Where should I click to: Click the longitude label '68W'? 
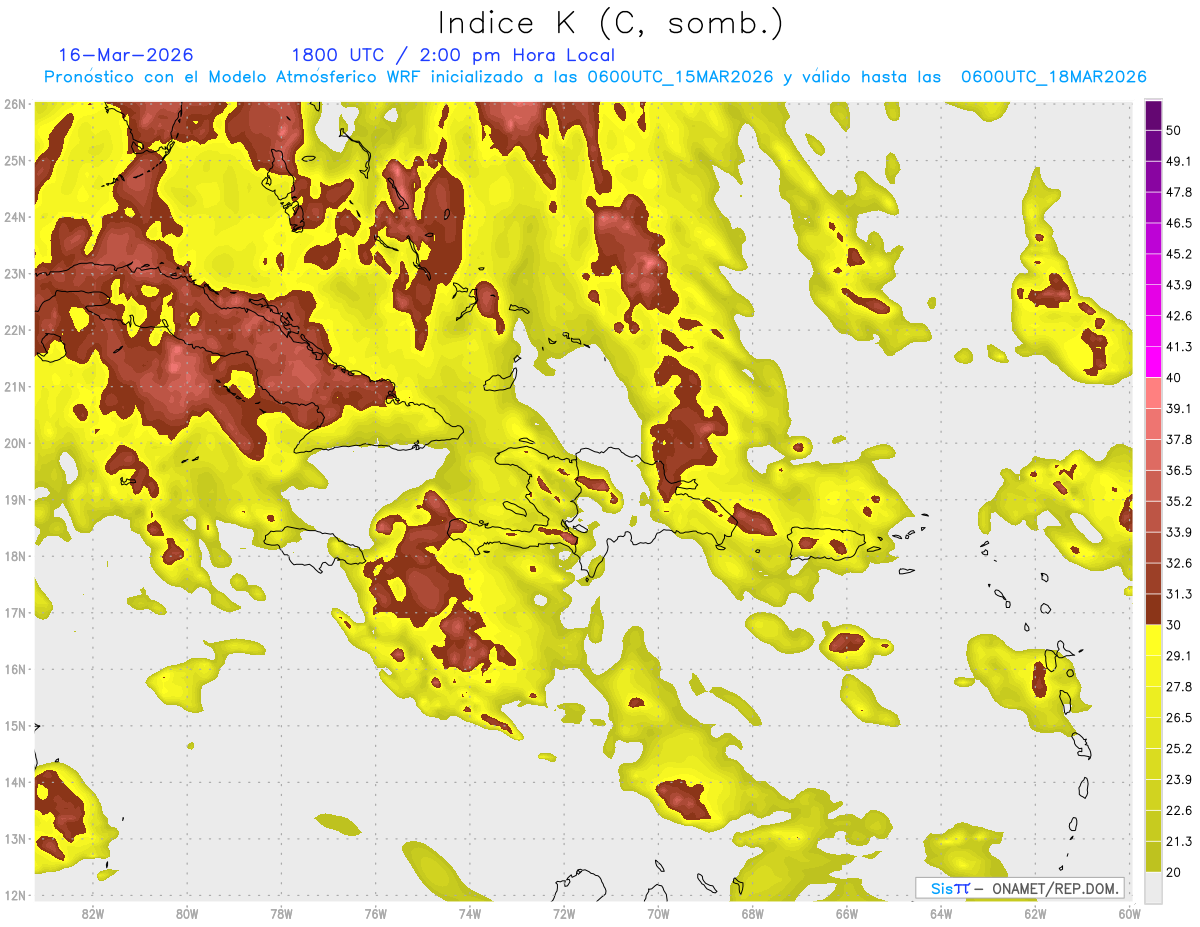[753, 914]
